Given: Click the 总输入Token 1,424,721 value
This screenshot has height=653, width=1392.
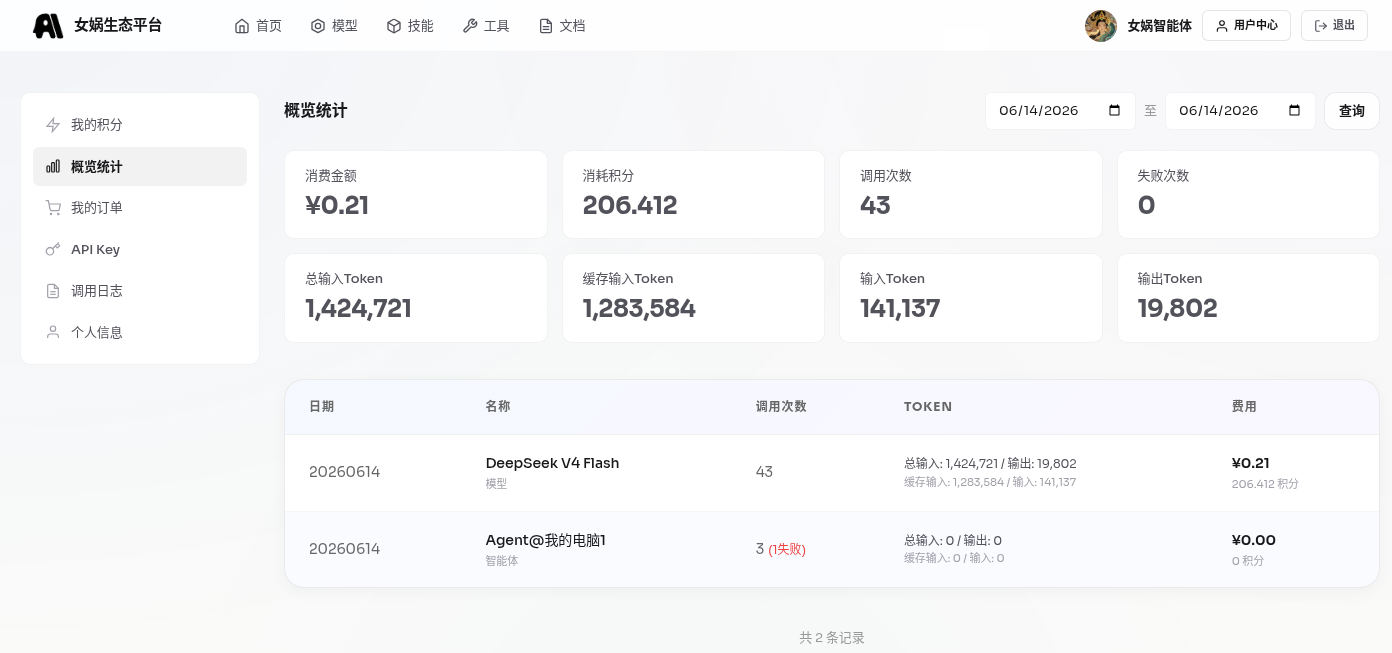Looking at the screenshot, I should tap(358, 308).
